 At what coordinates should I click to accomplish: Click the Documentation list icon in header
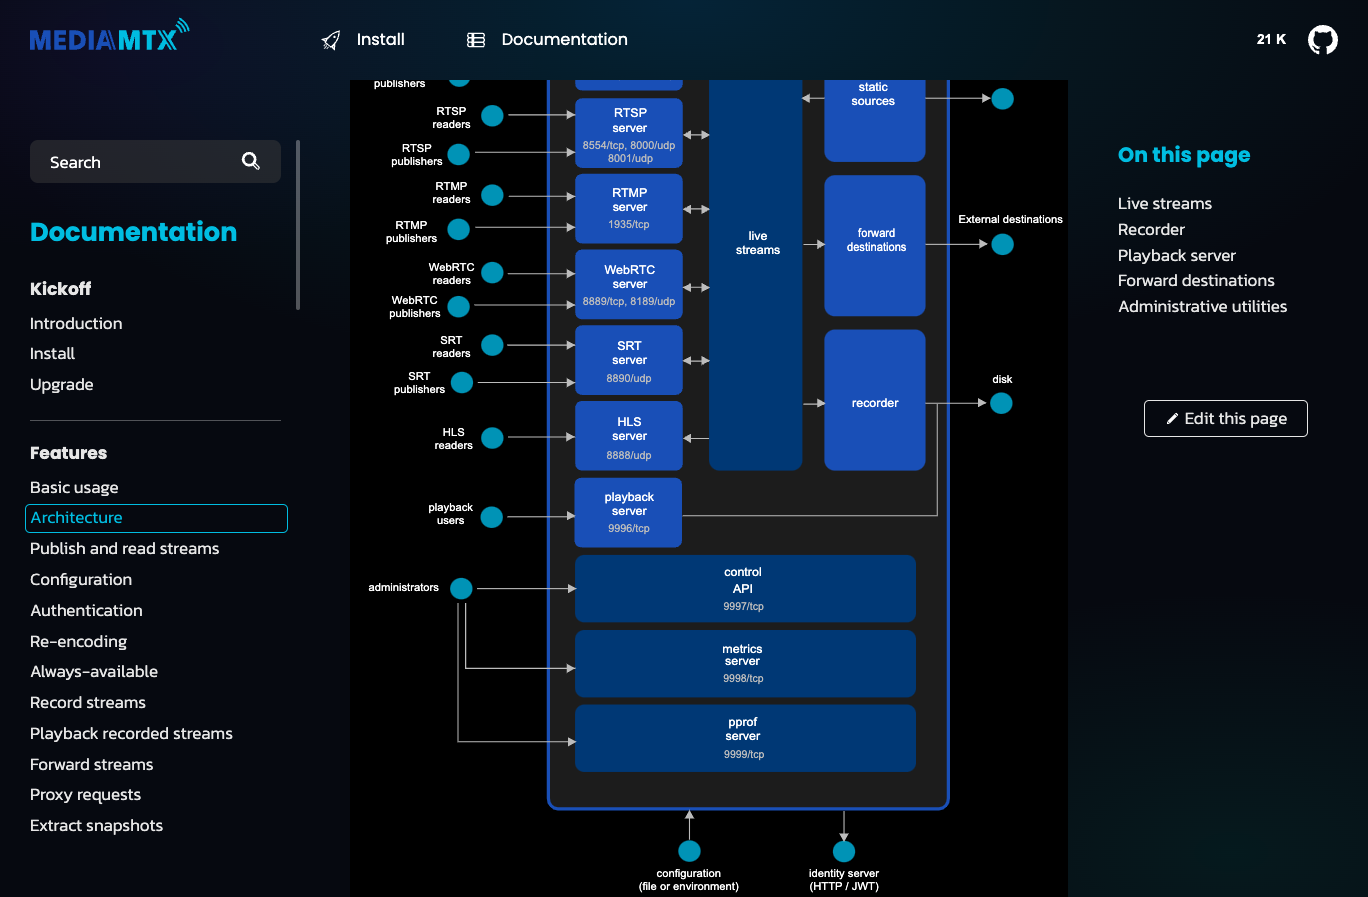coord(476,40)
